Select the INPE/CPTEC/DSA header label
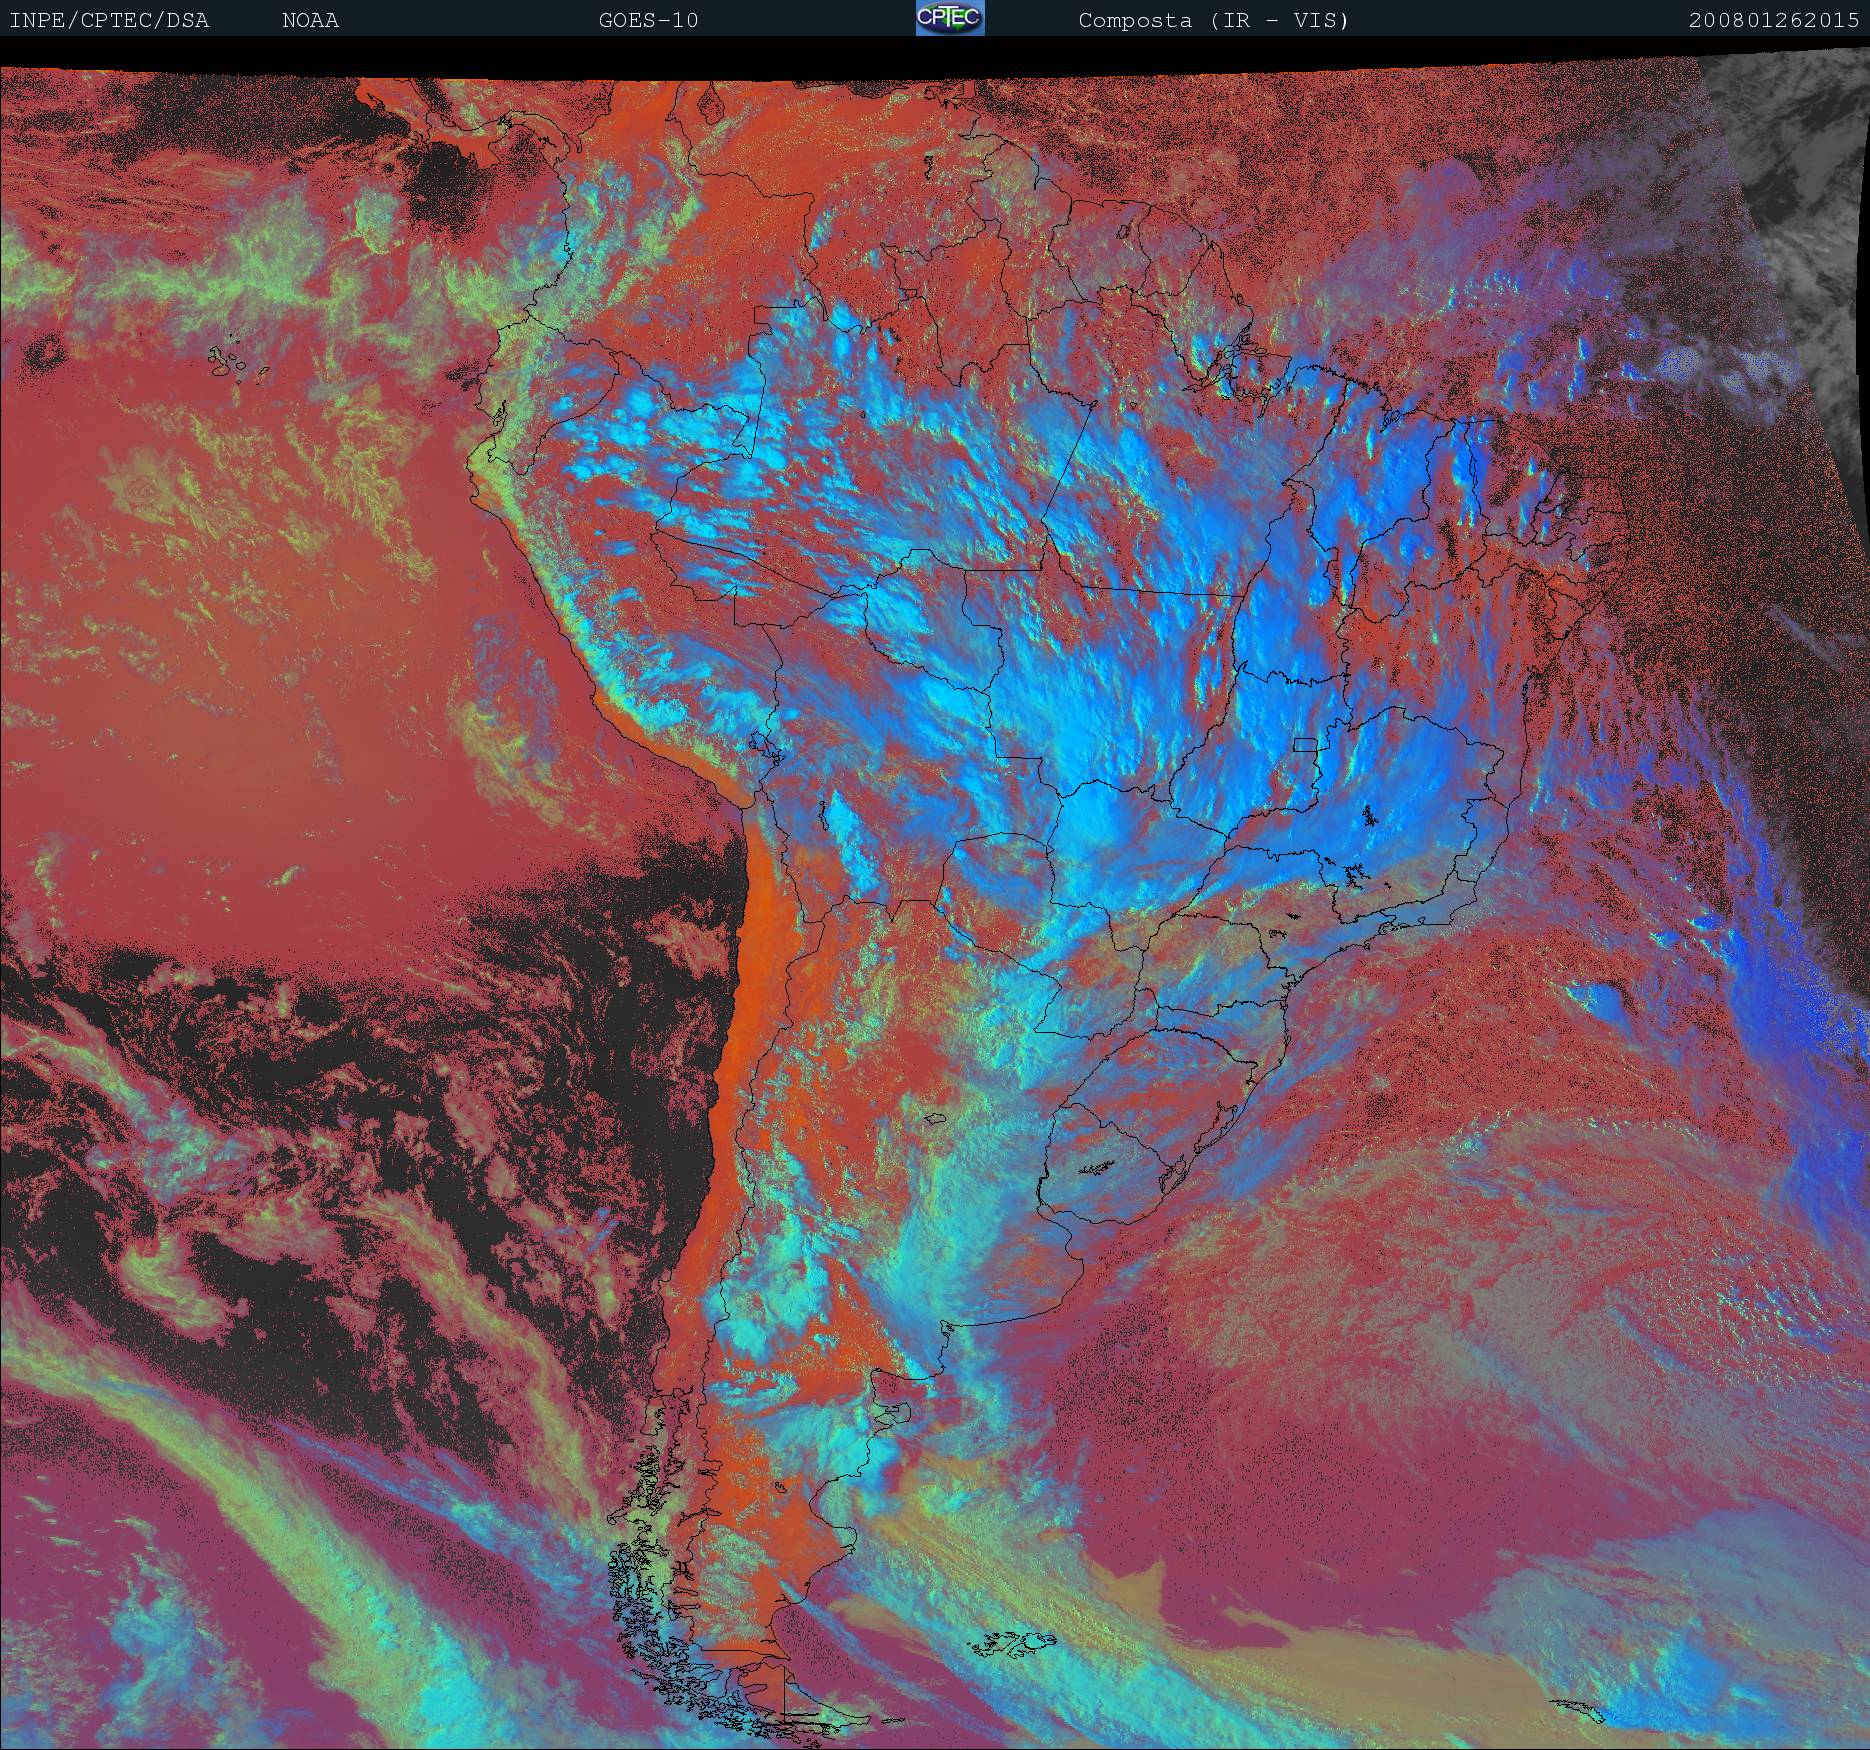Screen dimensions: 1870x1750 (109, 21)
